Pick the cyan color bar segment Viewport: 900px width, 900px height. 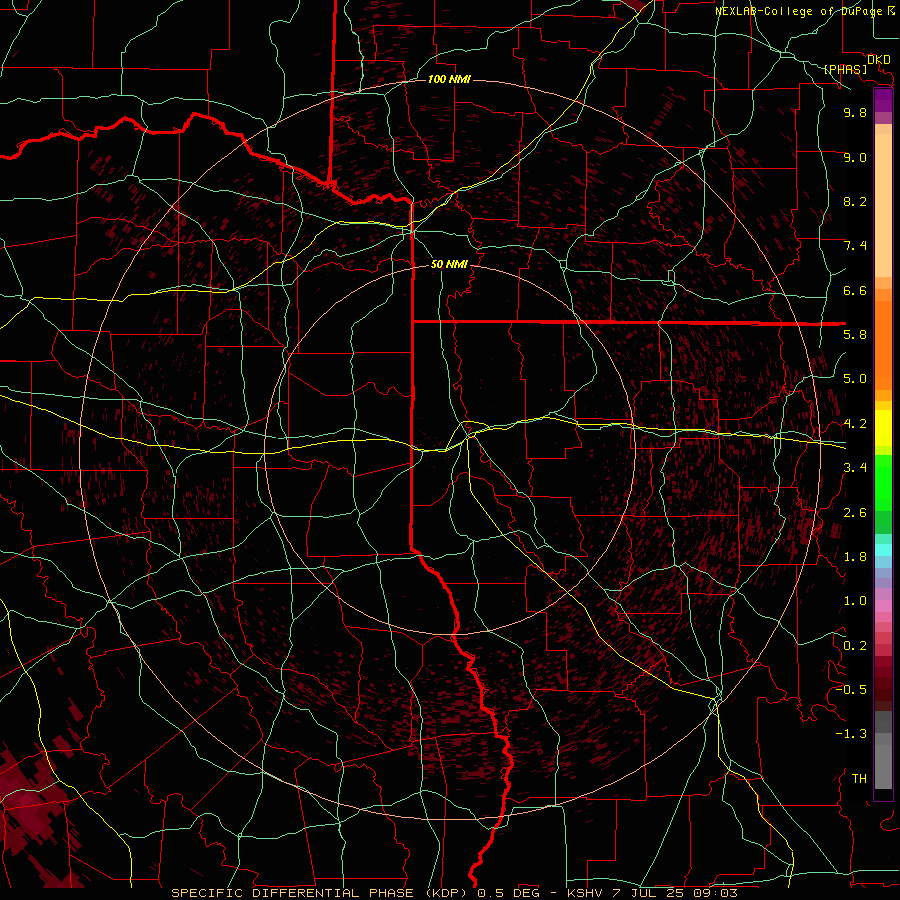coord(883,550)
